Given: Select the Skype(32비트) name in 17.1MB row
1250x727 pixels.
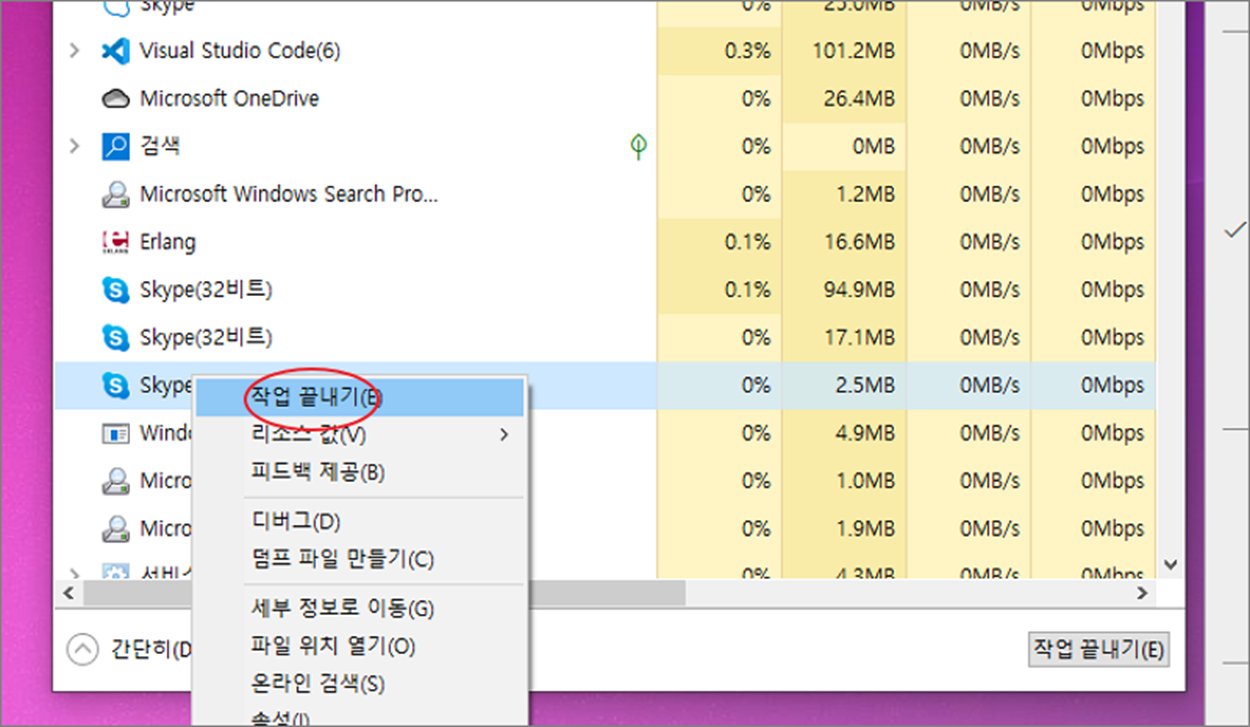Looking at the screenshot, I should 206,338.
